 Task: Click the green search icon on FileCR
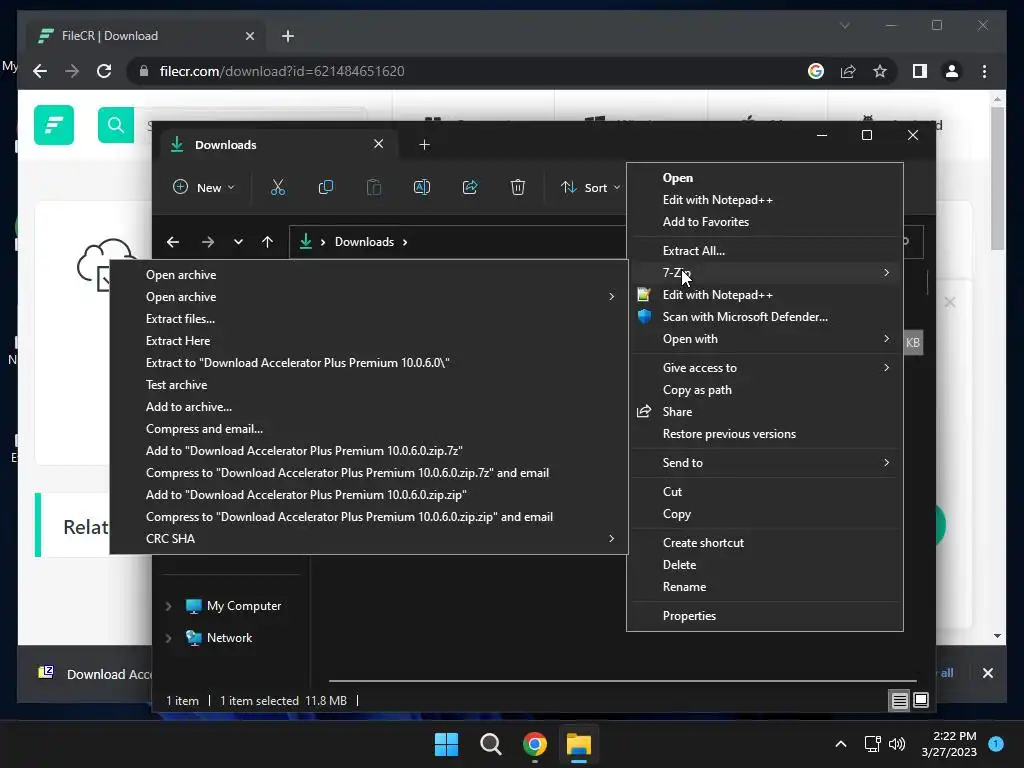coord(116,125)
